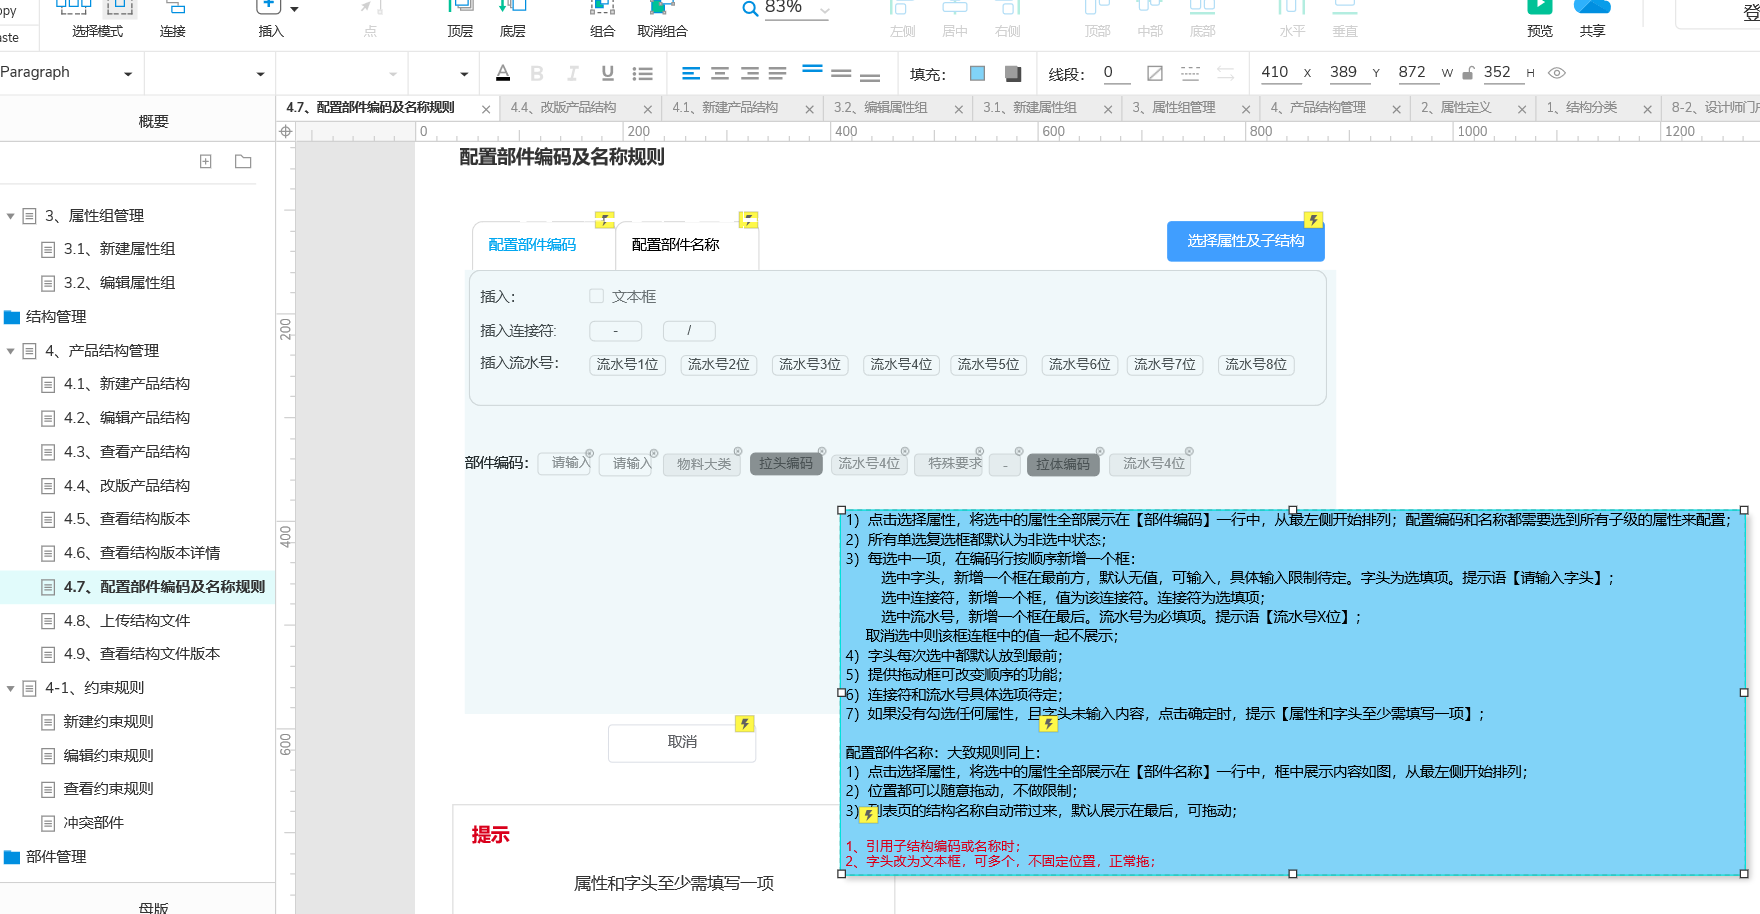
Task: Toggle italic text formatting
Action: [x=572, y=73]
